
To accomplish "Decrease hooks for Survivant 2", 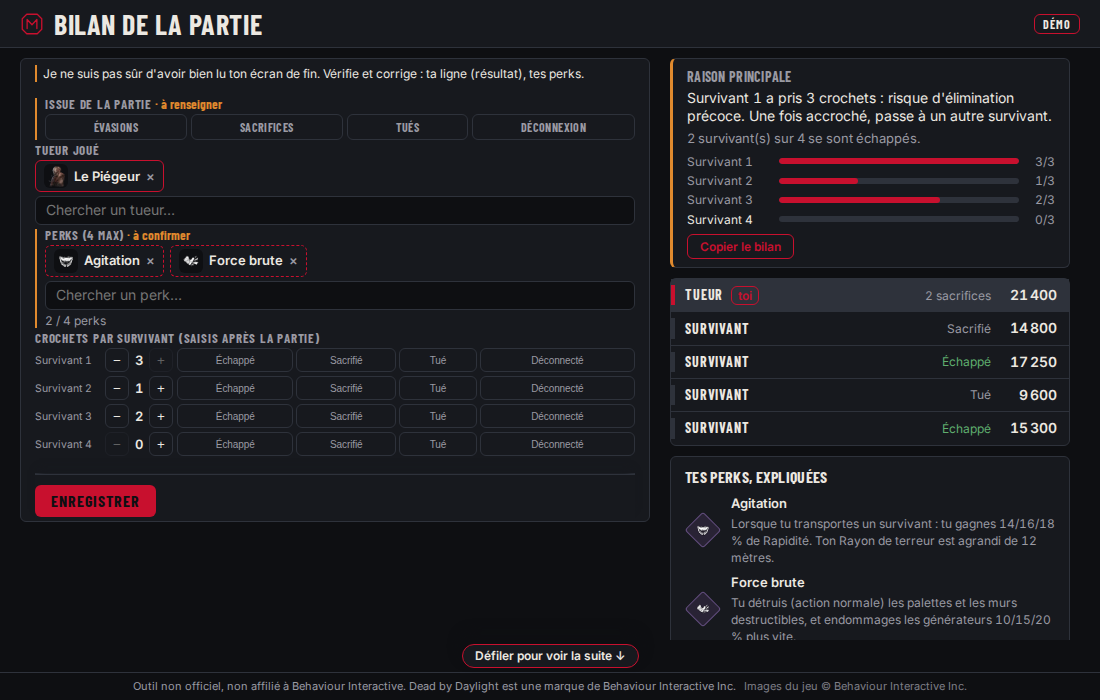I will tap(117, 389).
